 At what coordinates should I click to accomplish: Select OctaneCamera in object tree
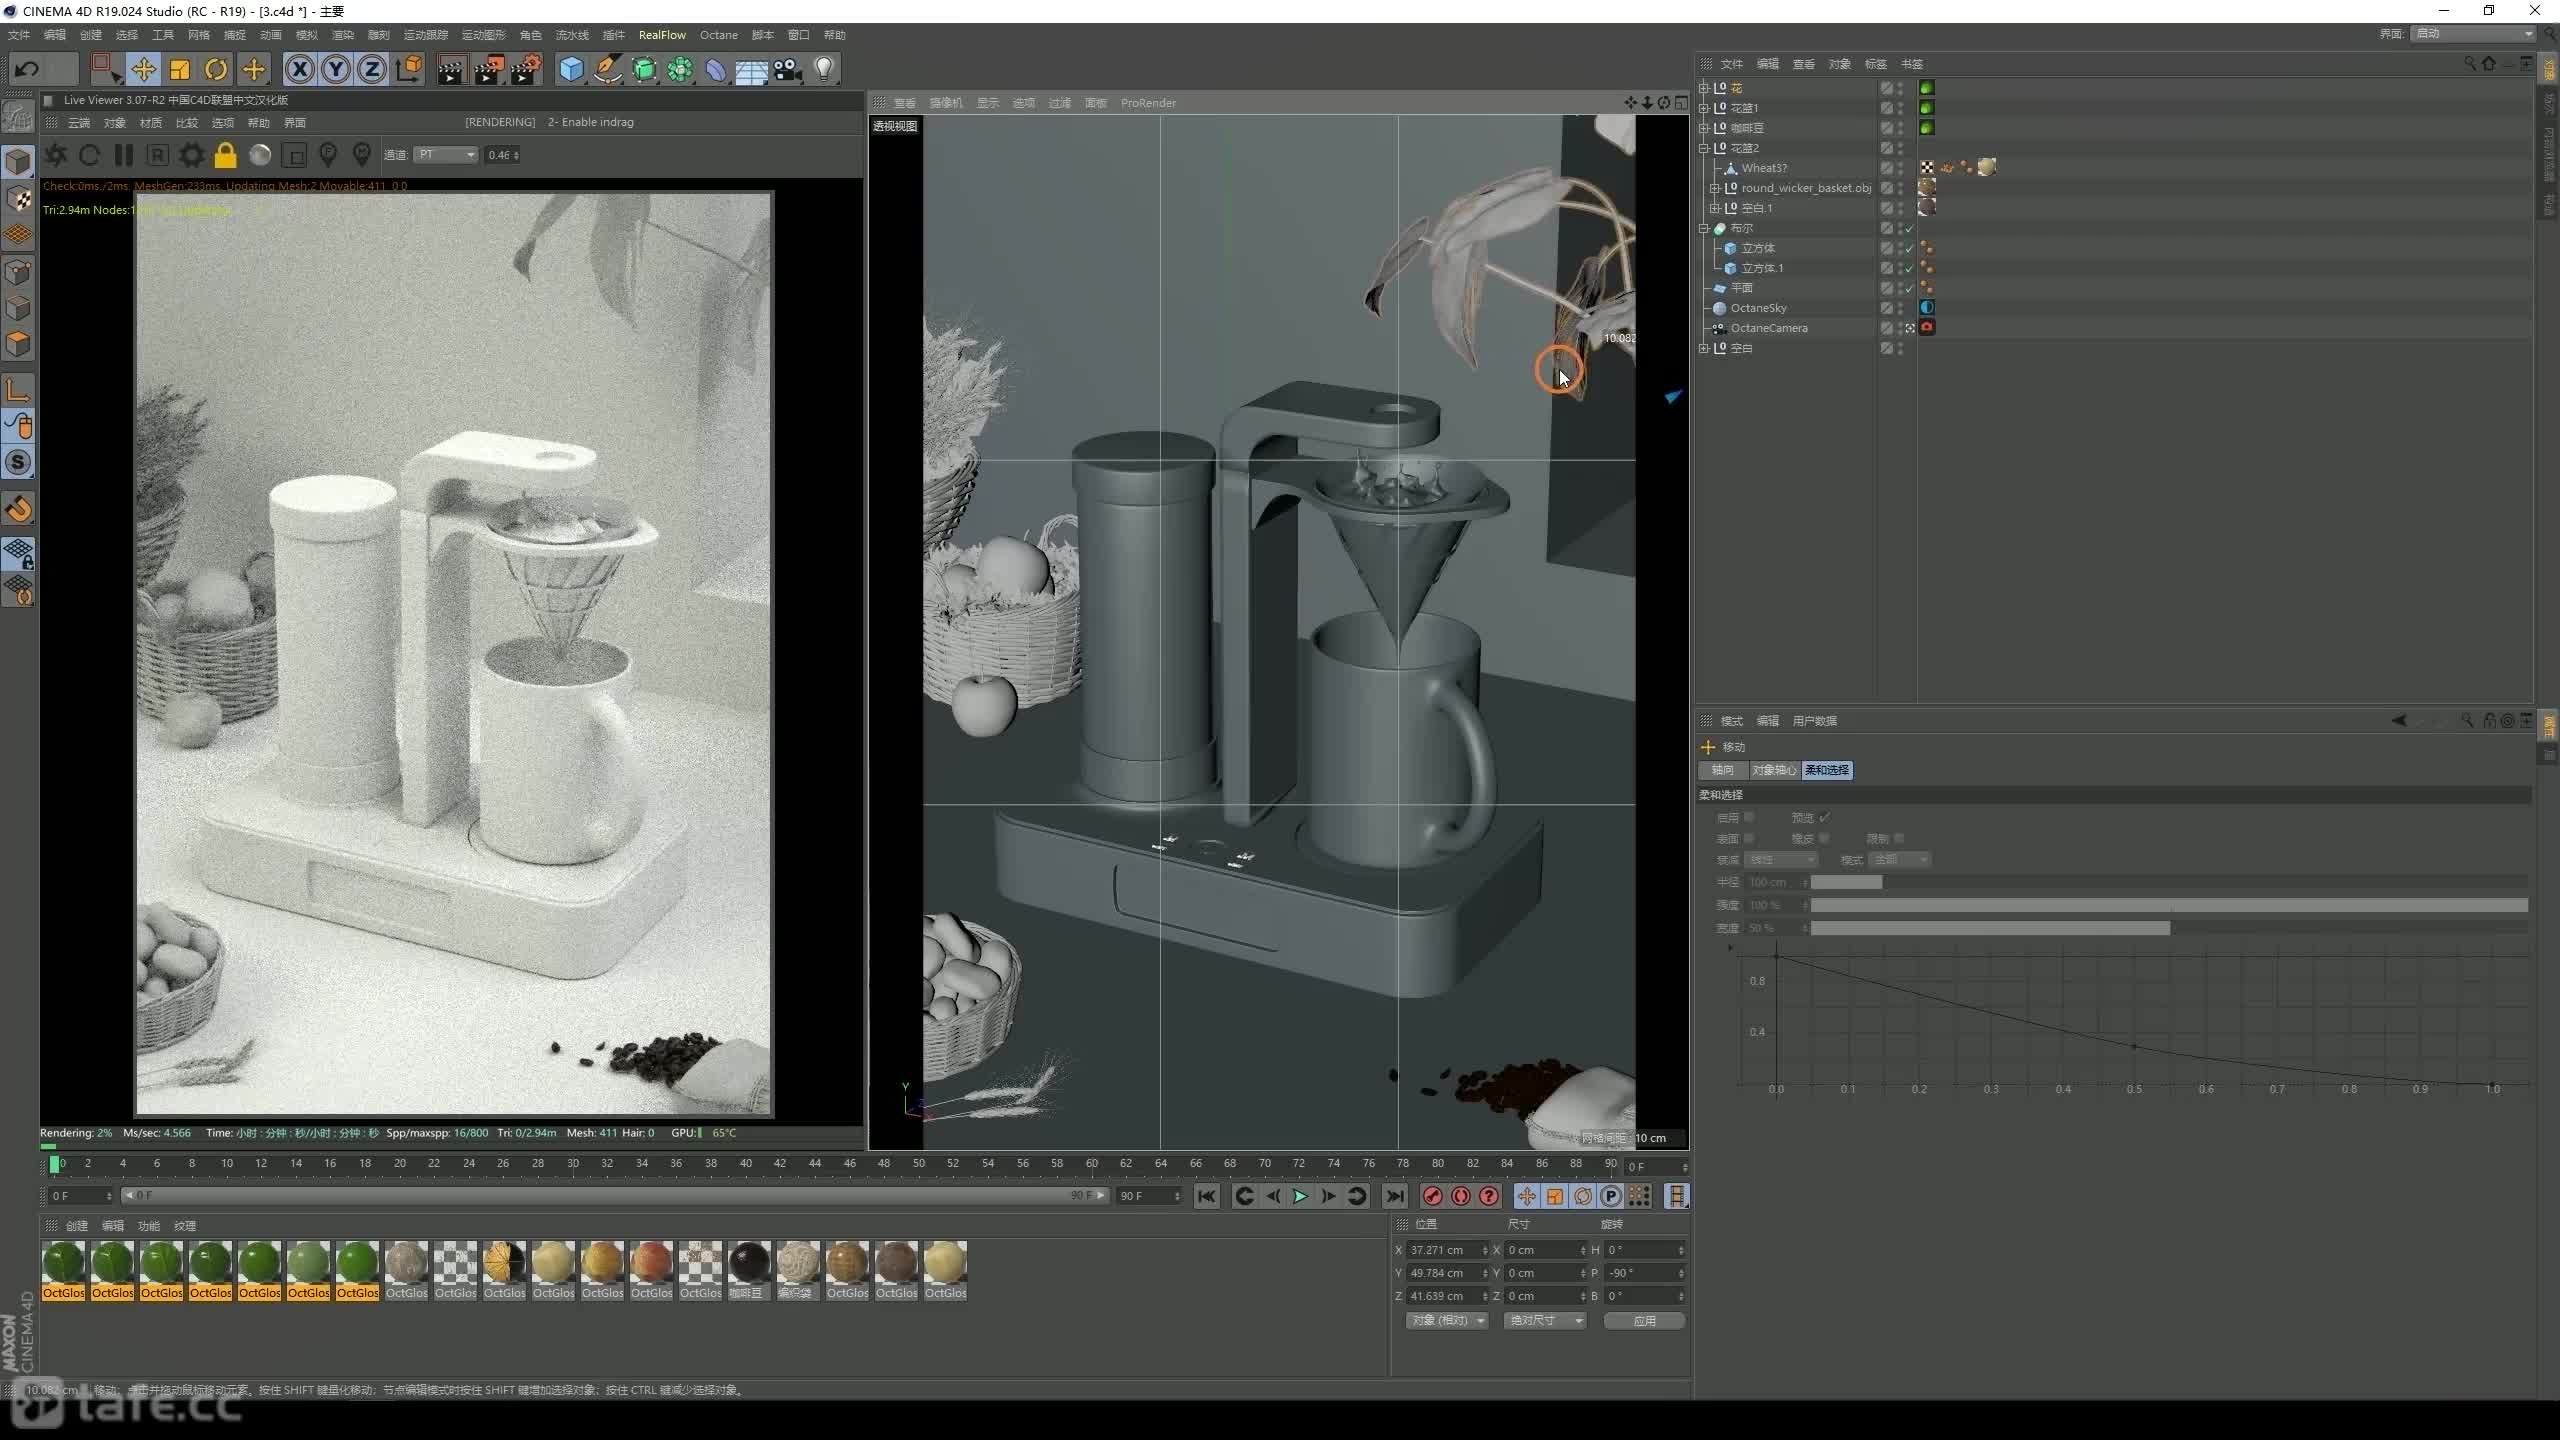click(1768, 328)
